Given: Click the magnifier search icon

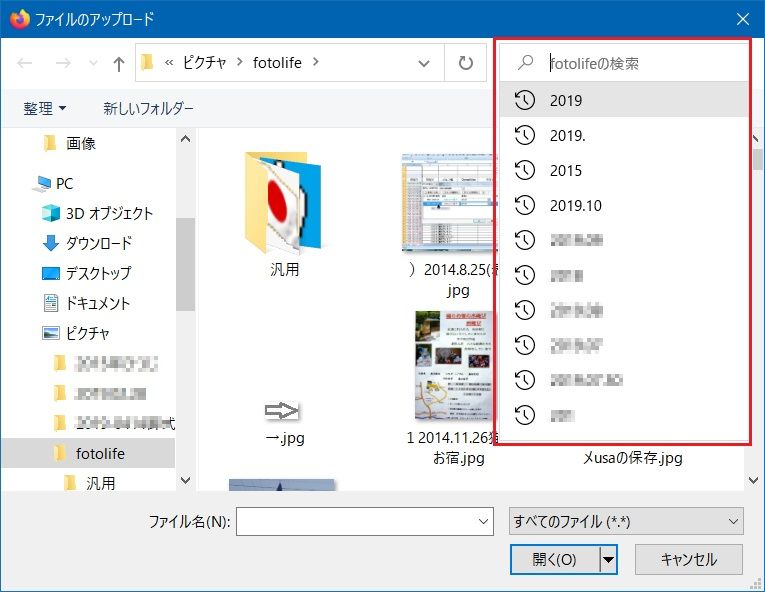Looking at the screenshot, I should click(525, 62).
